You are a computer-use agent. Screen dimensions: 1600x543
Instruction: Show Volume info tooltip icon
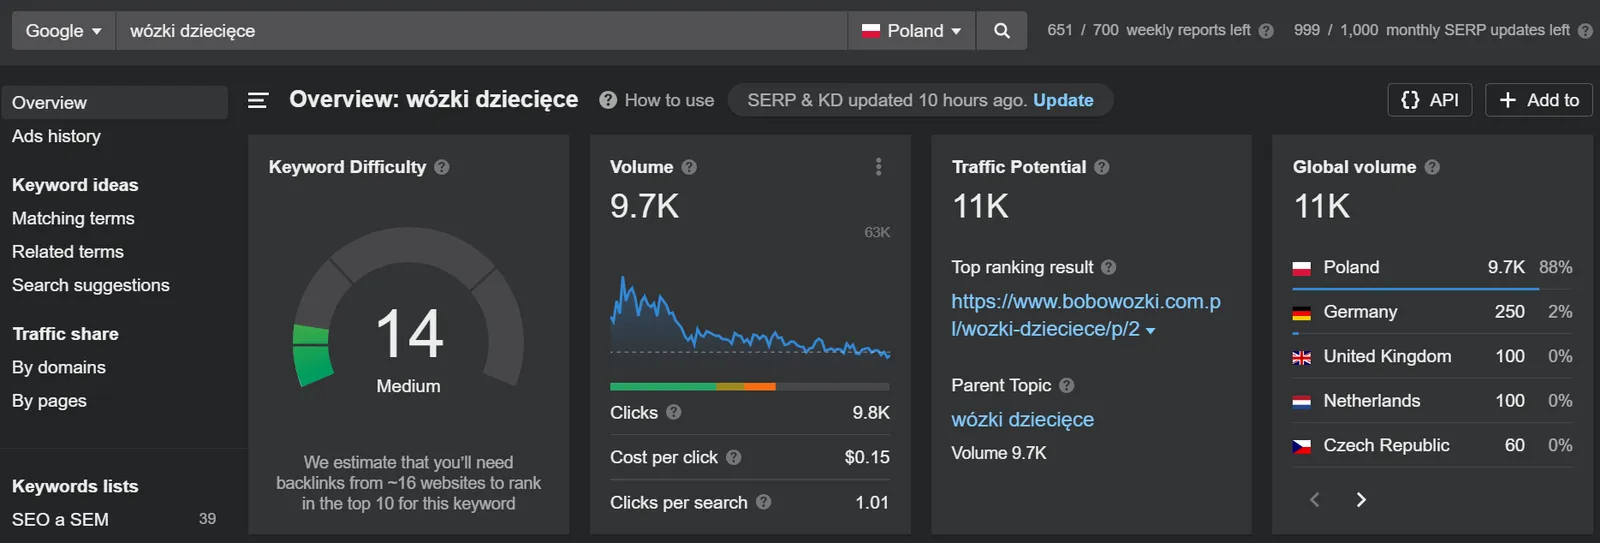[x=689, y=167]
